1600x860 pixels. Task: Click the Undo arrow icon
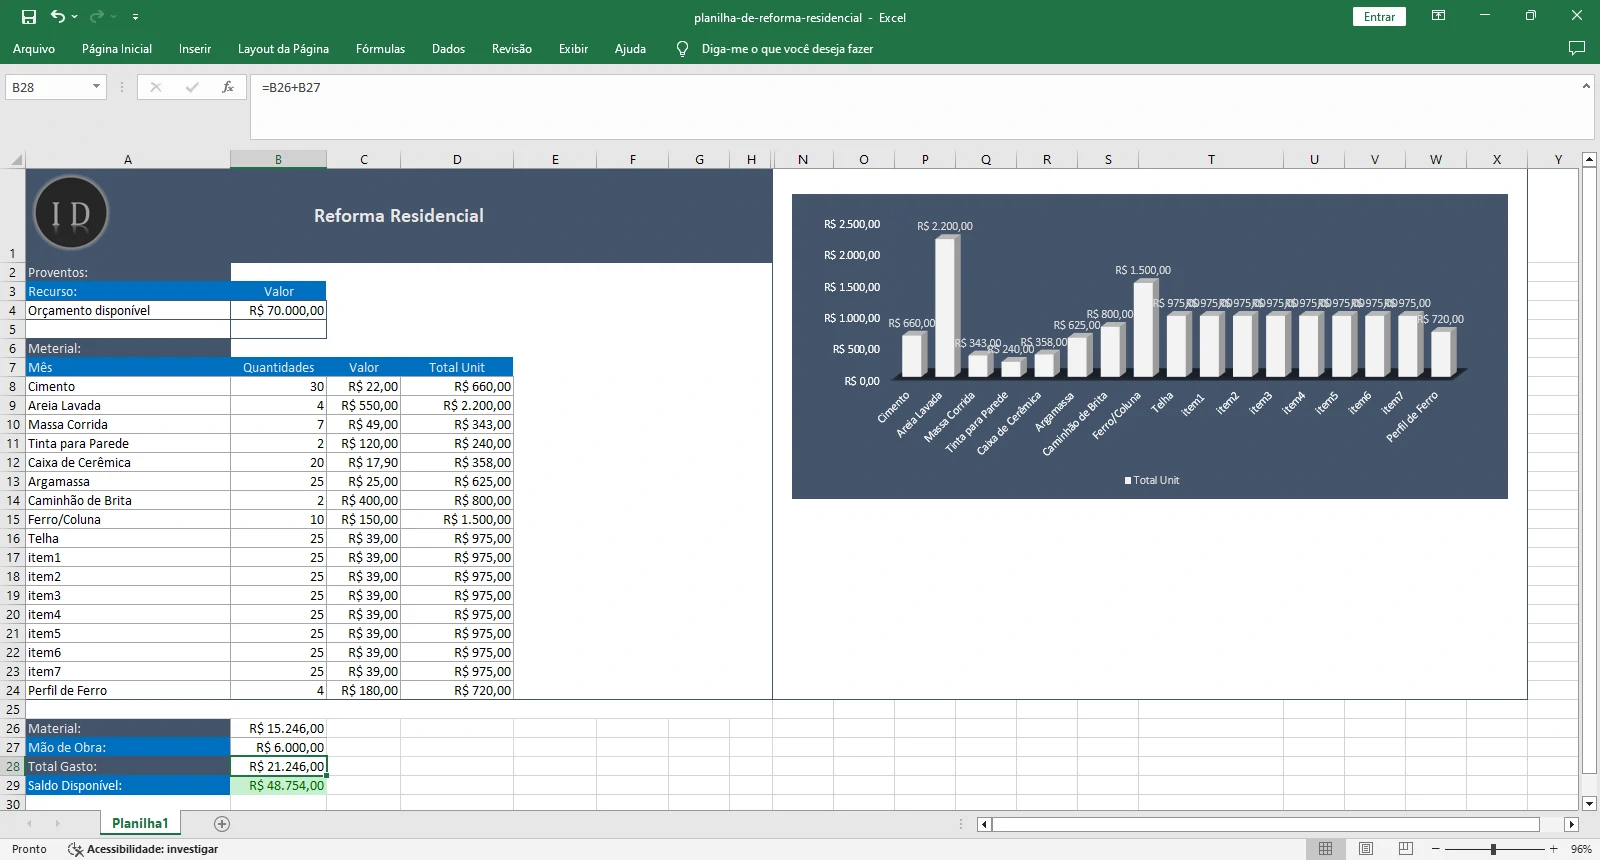coord(58,17)
